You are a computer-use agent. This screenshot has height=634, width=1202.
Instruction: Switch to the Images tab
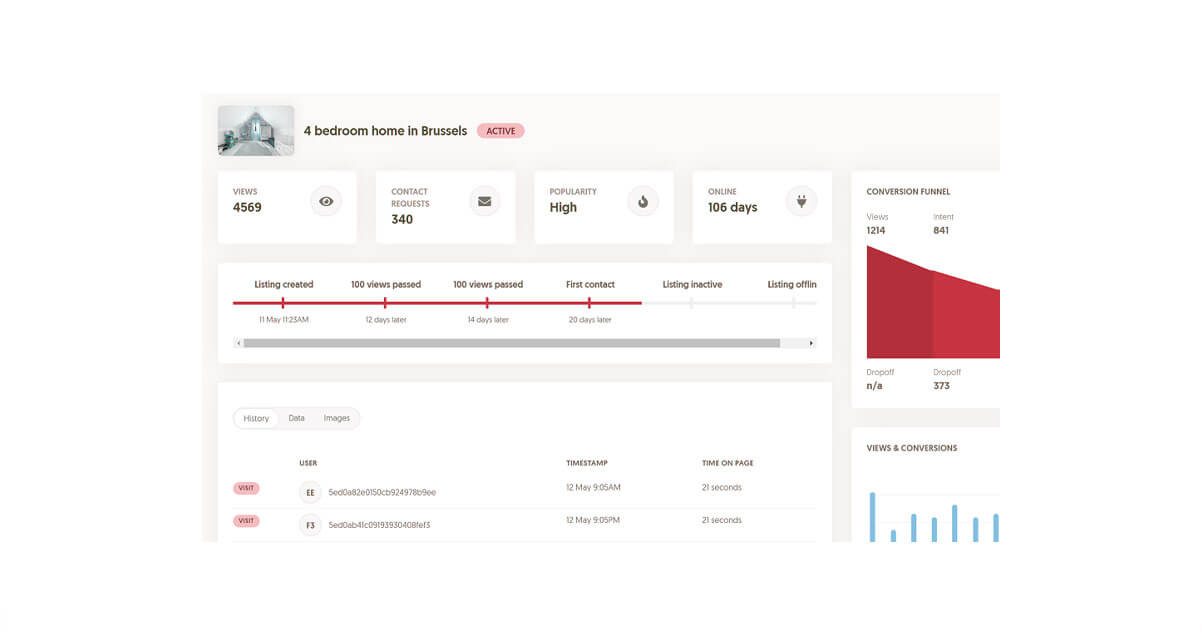tap(337, 418)
